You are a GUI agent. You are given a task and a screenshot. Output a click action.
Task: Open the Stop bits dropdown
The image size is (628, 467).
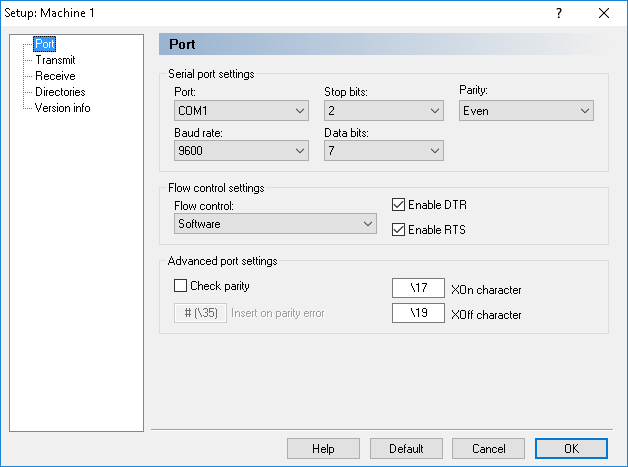[x=383, y=111]
